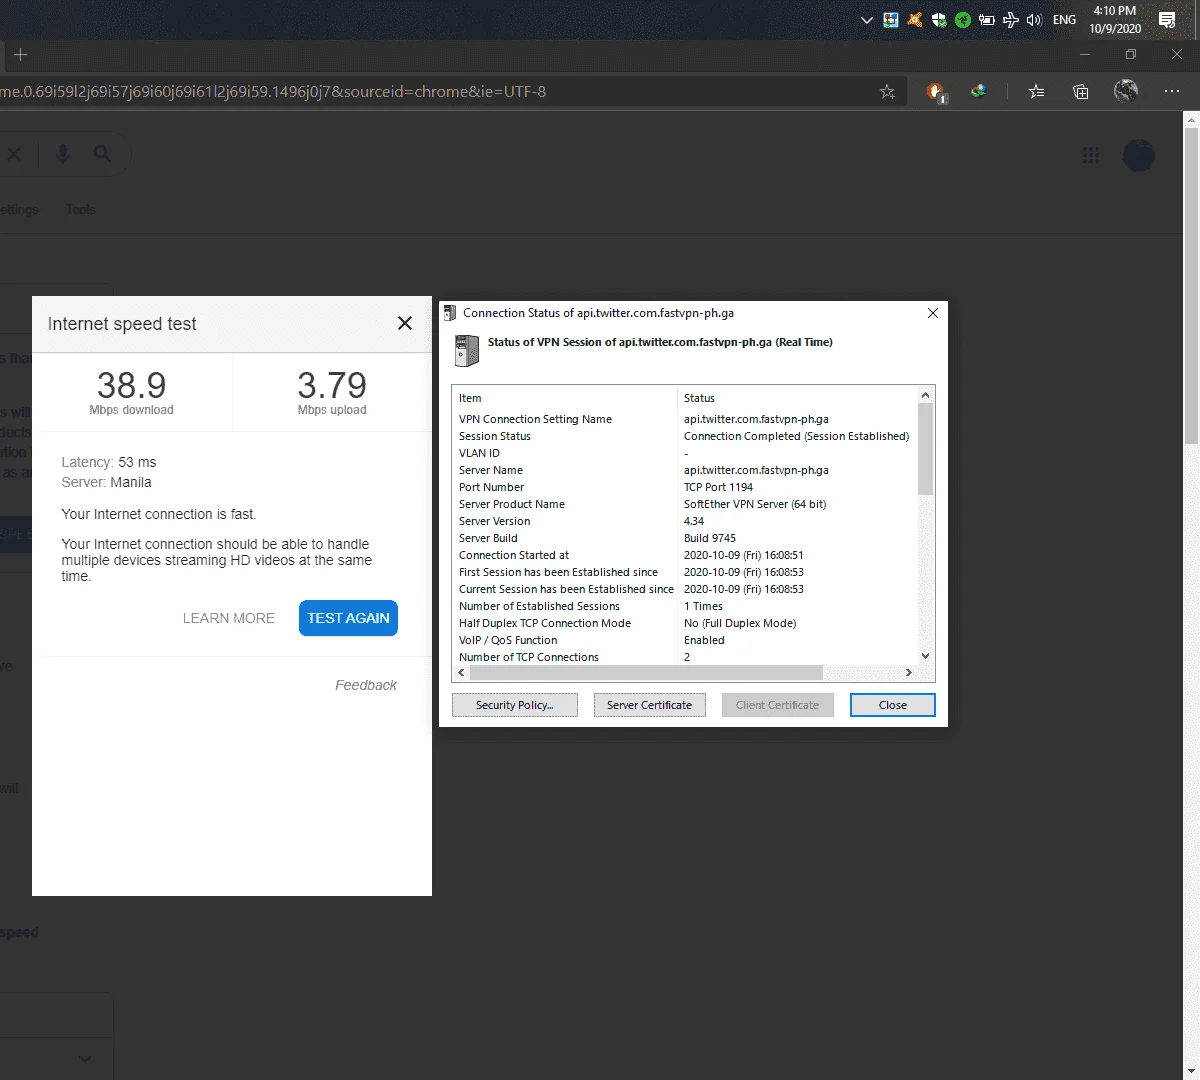Close the Internet speed test card
Image resolution: width=1200 pixels, height=1080 pixels.
point(405,323)
